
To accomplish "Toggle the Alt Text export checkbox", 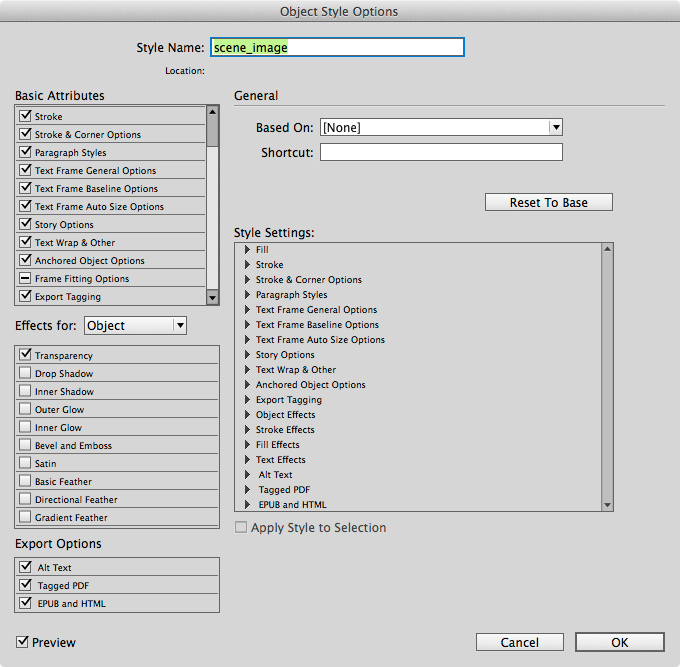I will 26,567.
